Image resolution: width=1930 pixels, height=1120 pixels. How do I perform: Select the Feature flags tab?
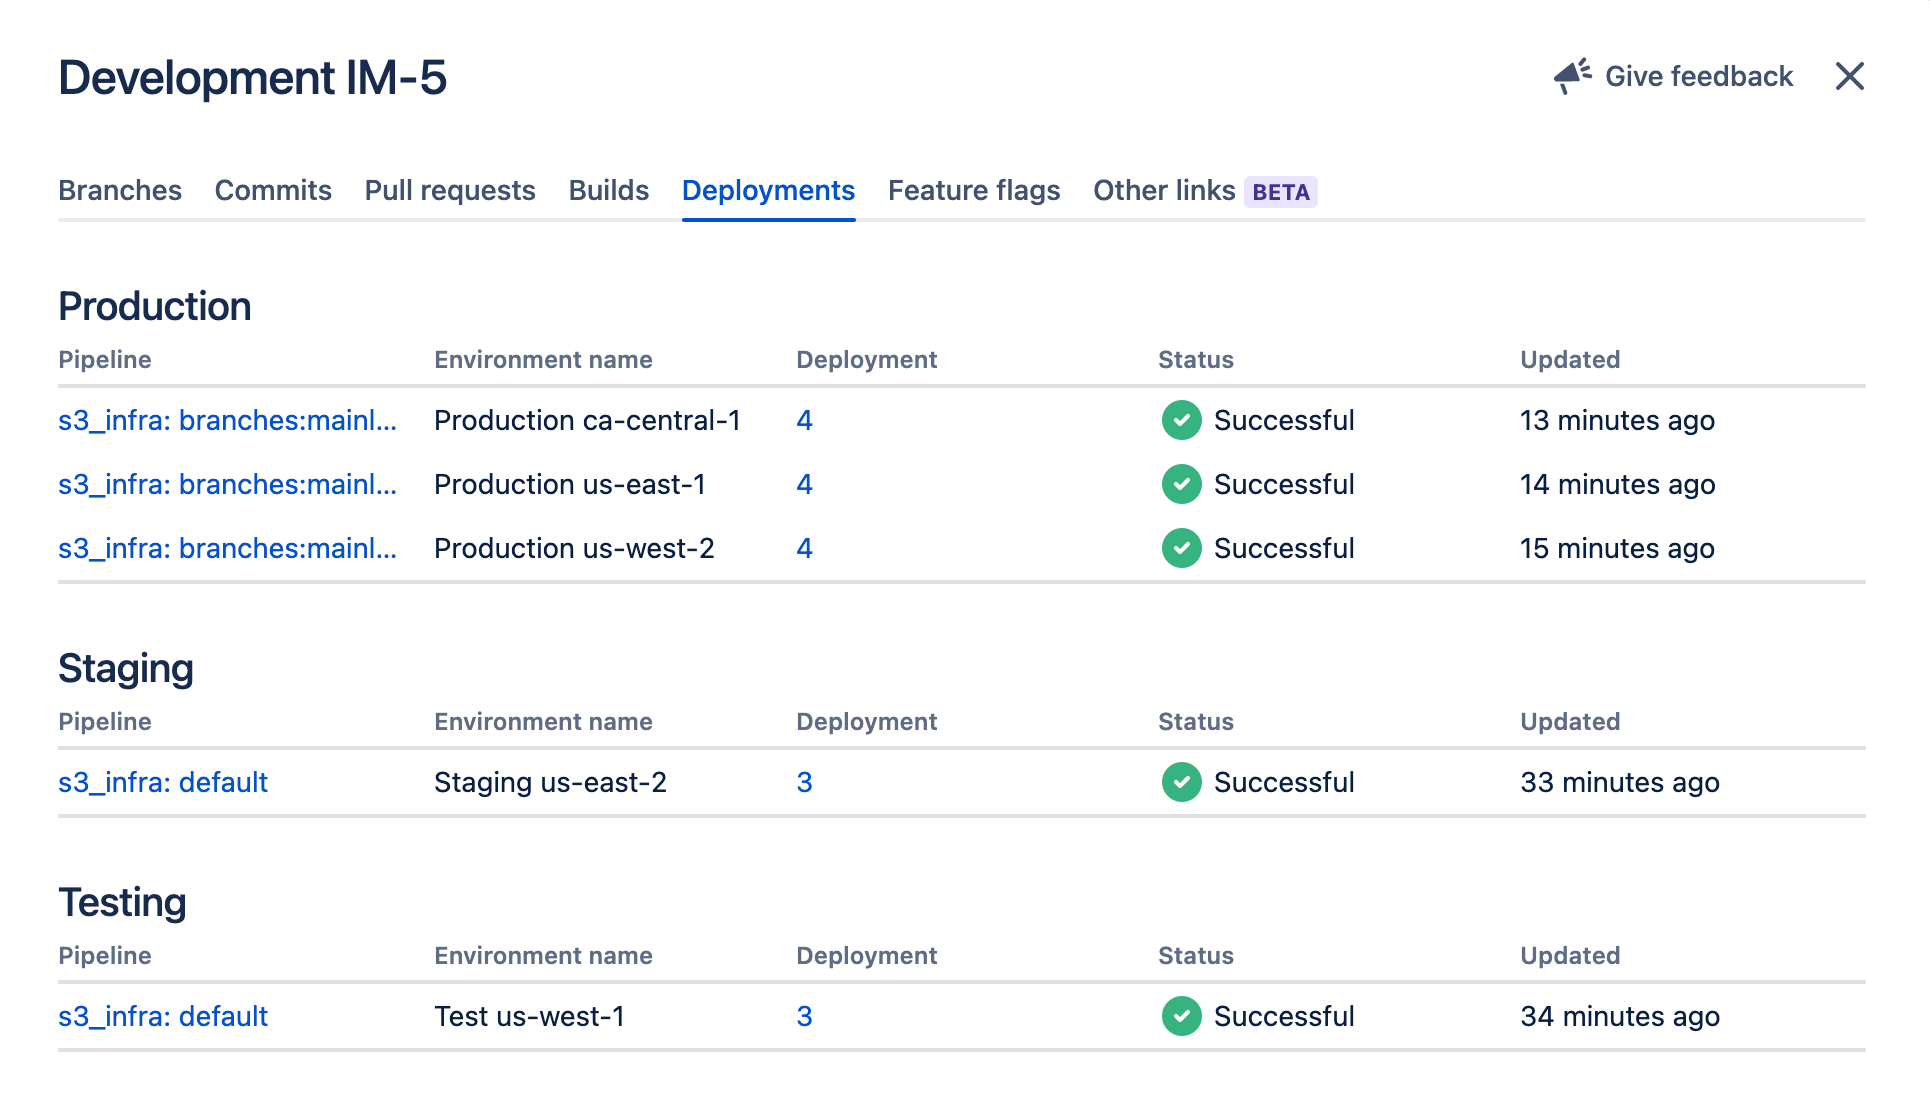point(974,189)
